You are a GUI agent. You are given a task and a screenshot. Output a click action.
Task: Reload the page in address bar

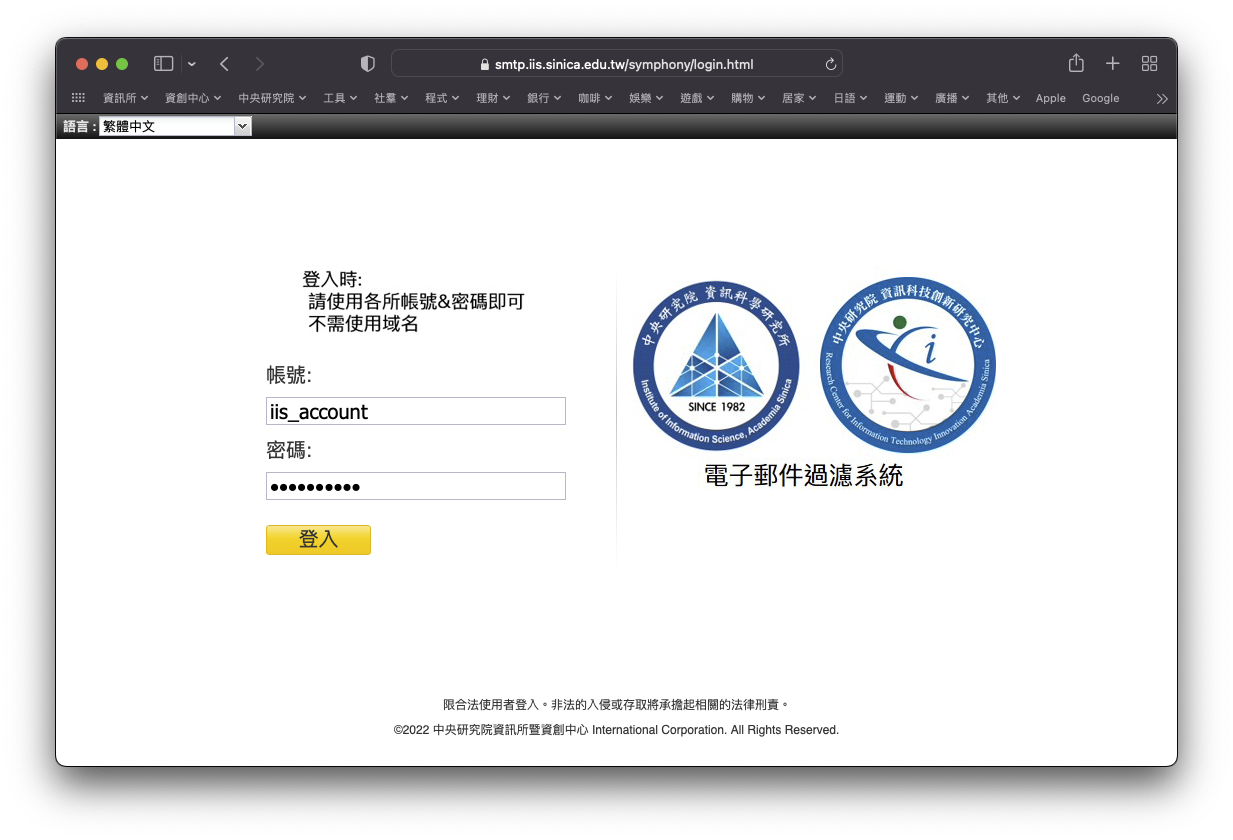click(x=830, y=64)
